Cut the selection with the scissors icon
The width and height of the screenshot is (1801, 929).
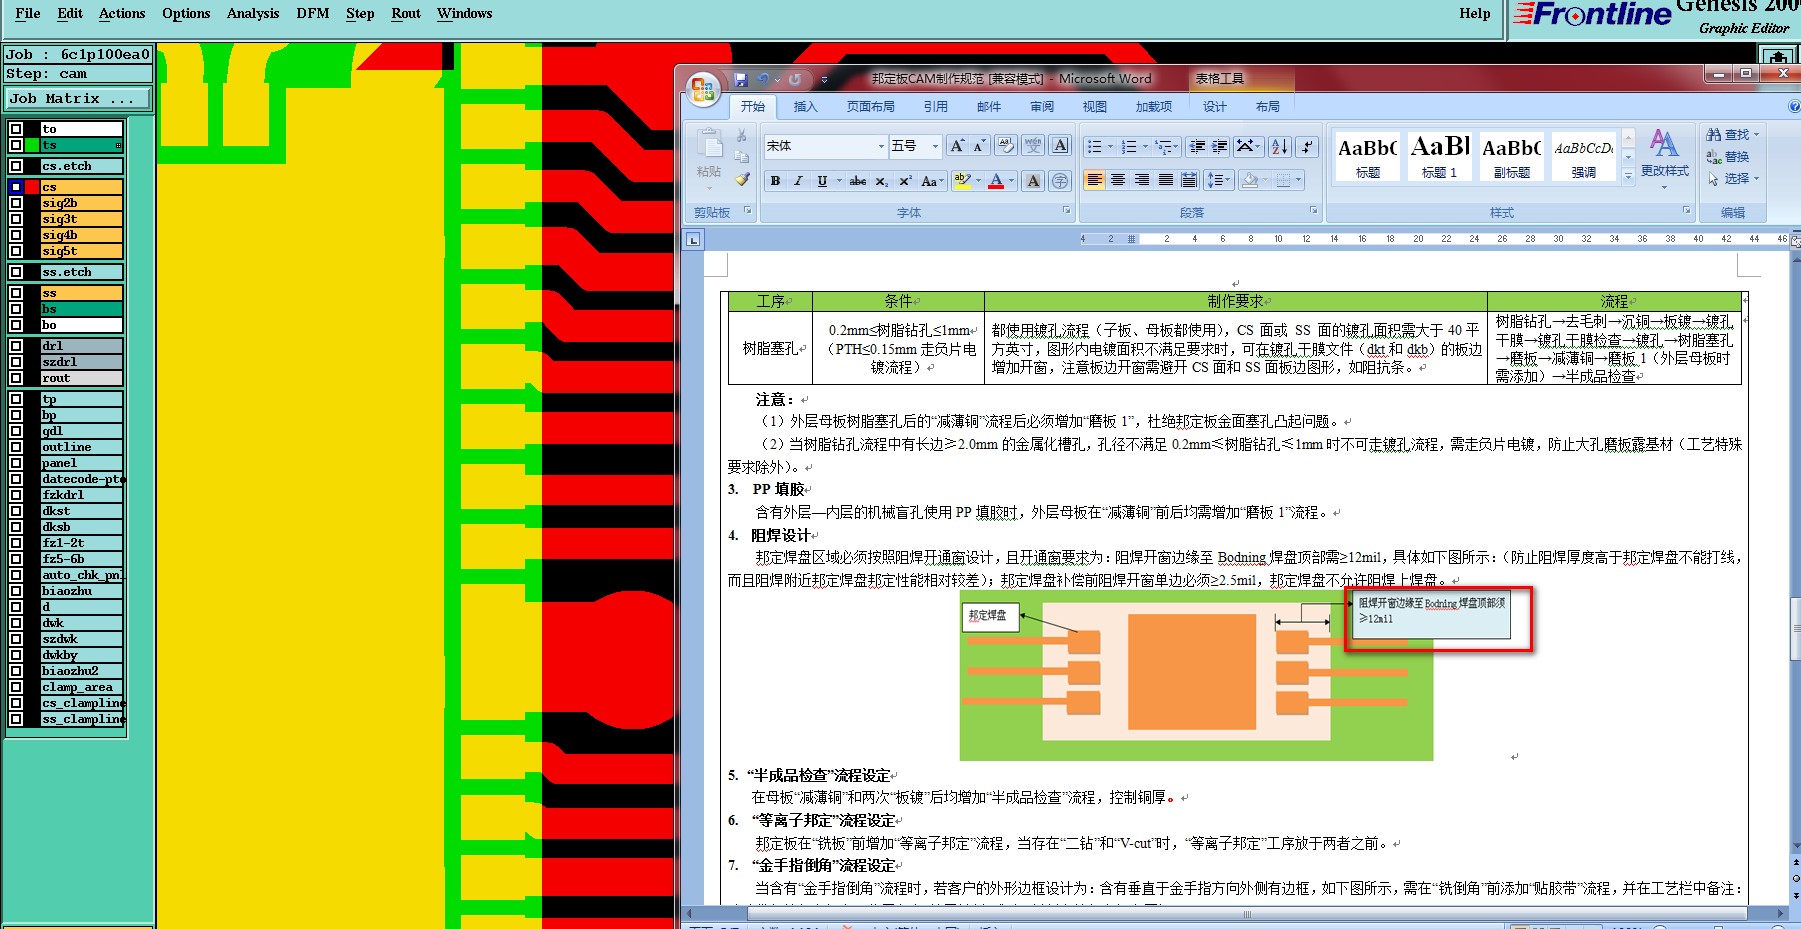[x=742, y=135]
